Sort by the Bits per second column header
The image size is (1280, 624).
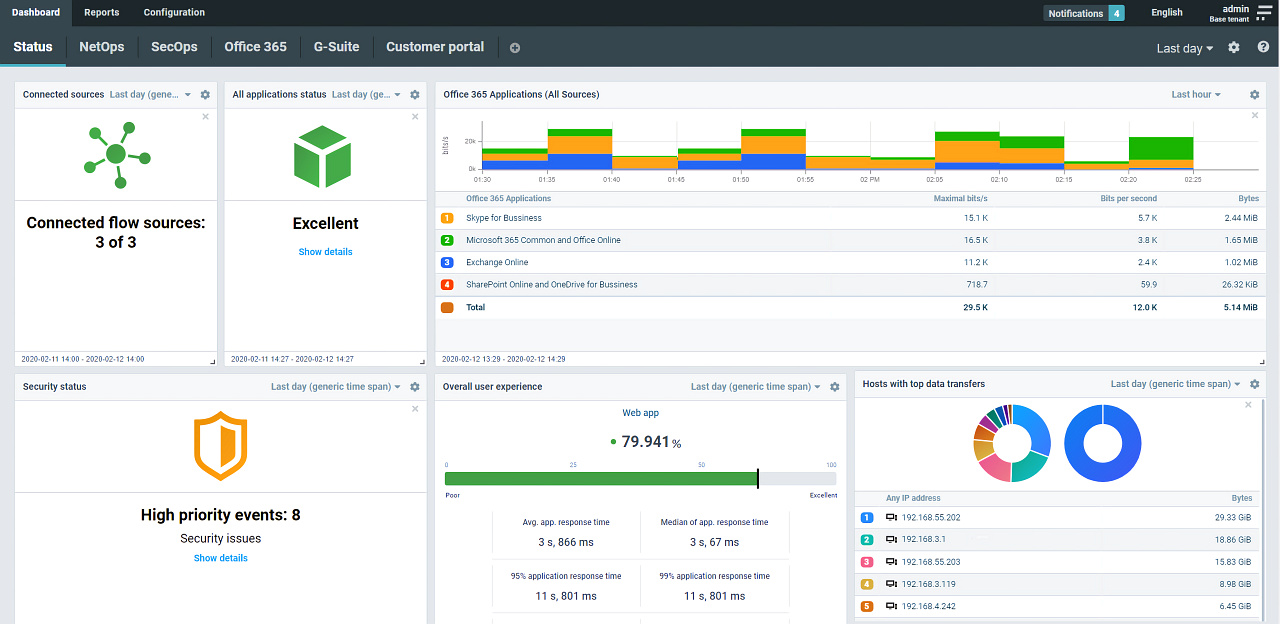[x=1129, y=198]
